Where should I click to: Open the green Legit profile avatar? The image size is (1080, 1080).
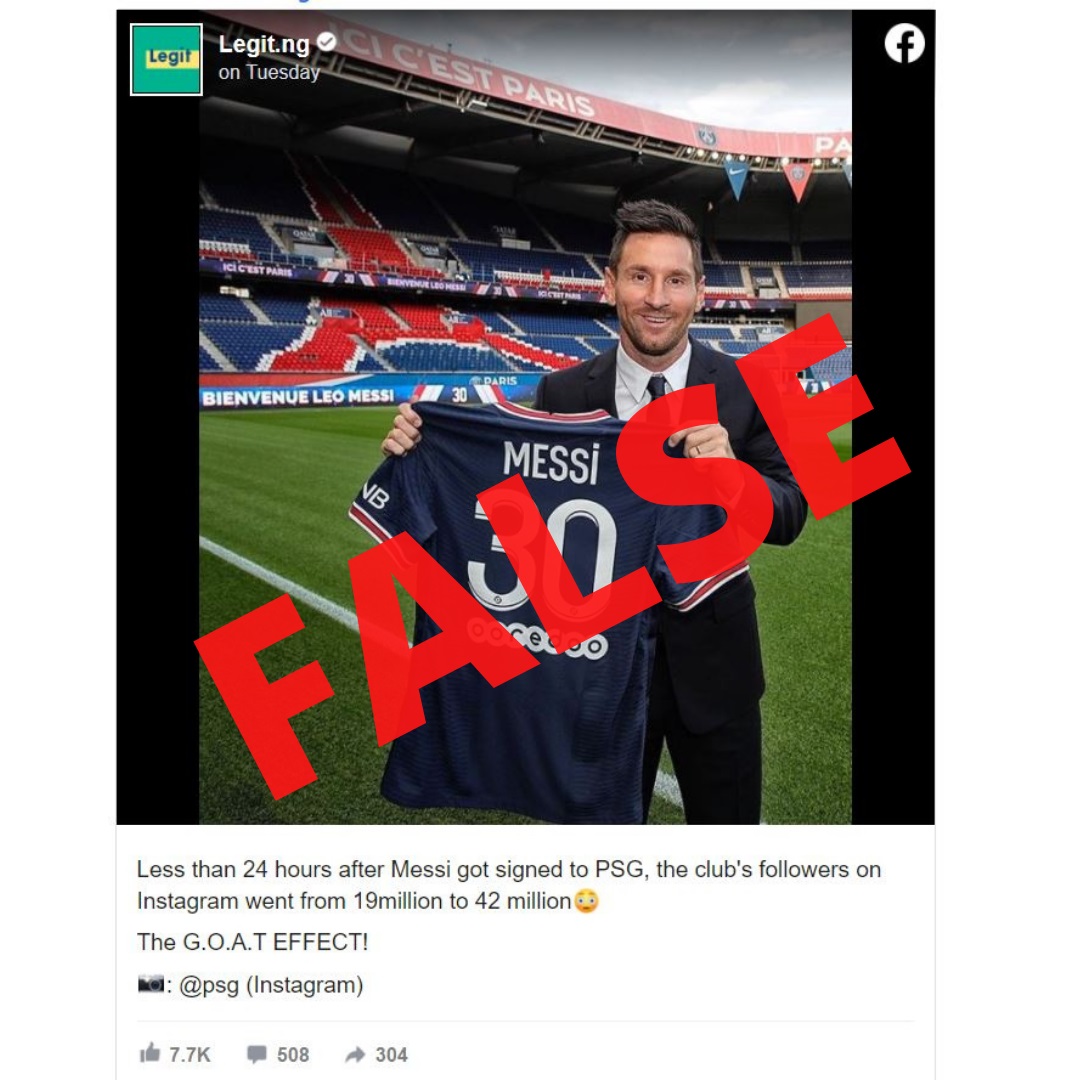coord(166,59)
